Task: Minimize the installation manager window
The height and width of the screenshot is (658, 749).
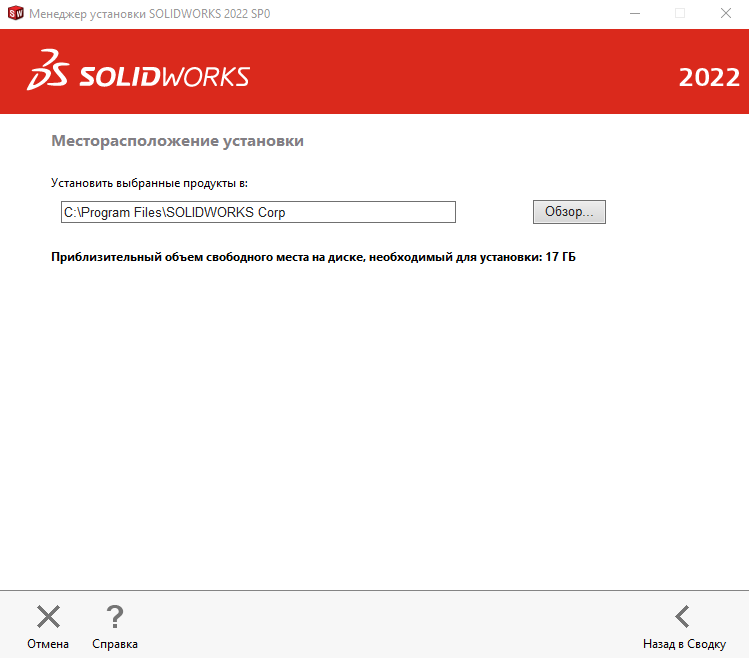Action: pos(635,13)
